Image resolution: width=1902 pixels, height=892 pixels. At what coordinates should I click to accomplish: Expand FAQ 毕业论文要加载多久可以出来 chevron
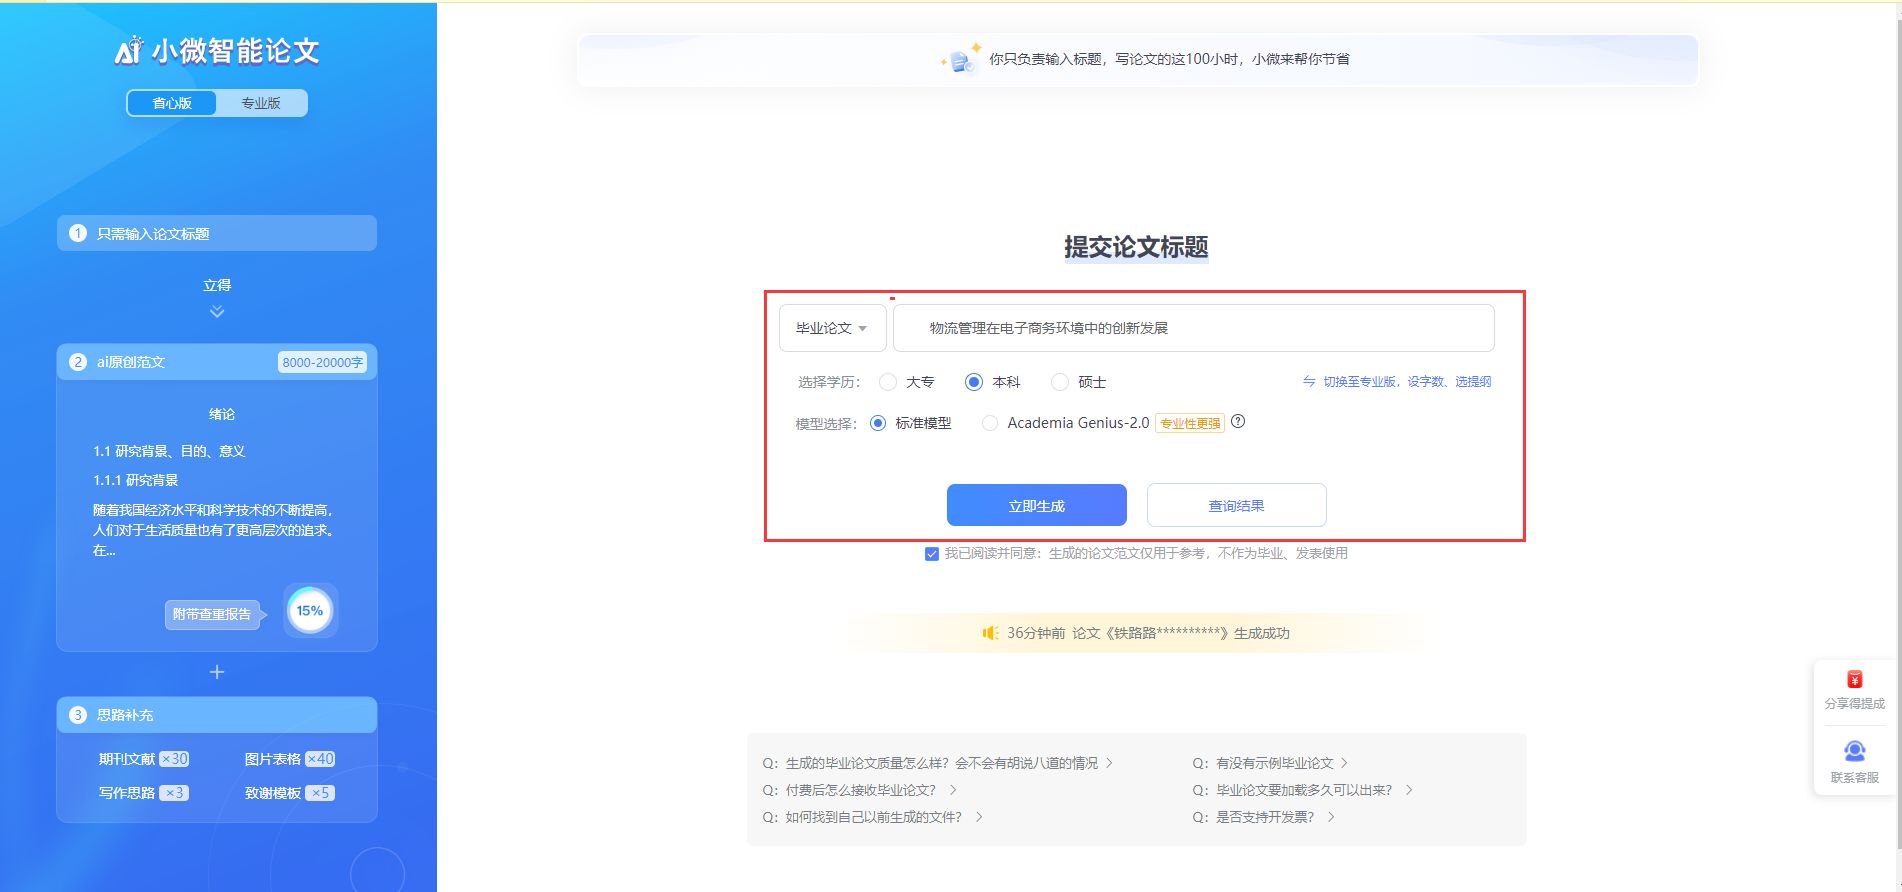click(1409, 790)
